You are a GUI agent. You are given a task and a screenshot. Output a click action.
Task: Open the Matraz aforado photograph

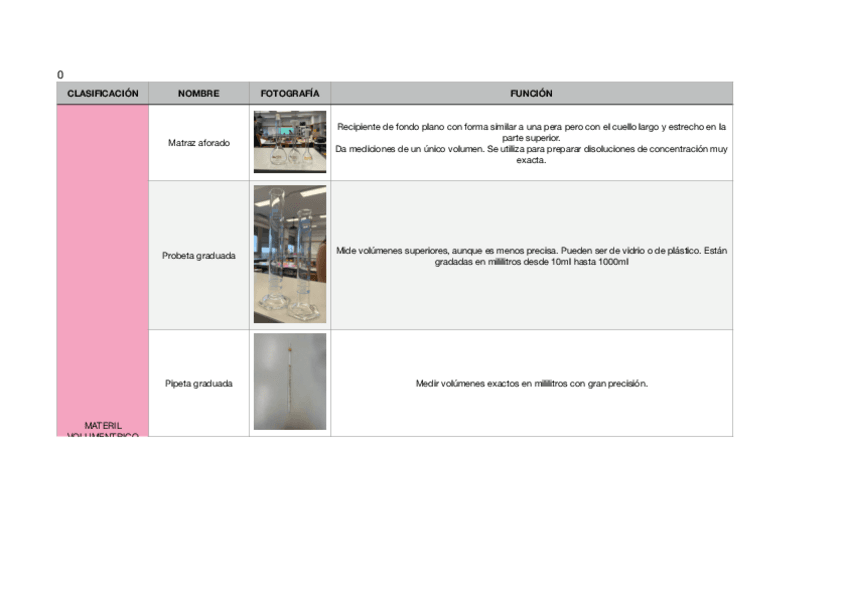pyautogui.click(x=290, y=142)
